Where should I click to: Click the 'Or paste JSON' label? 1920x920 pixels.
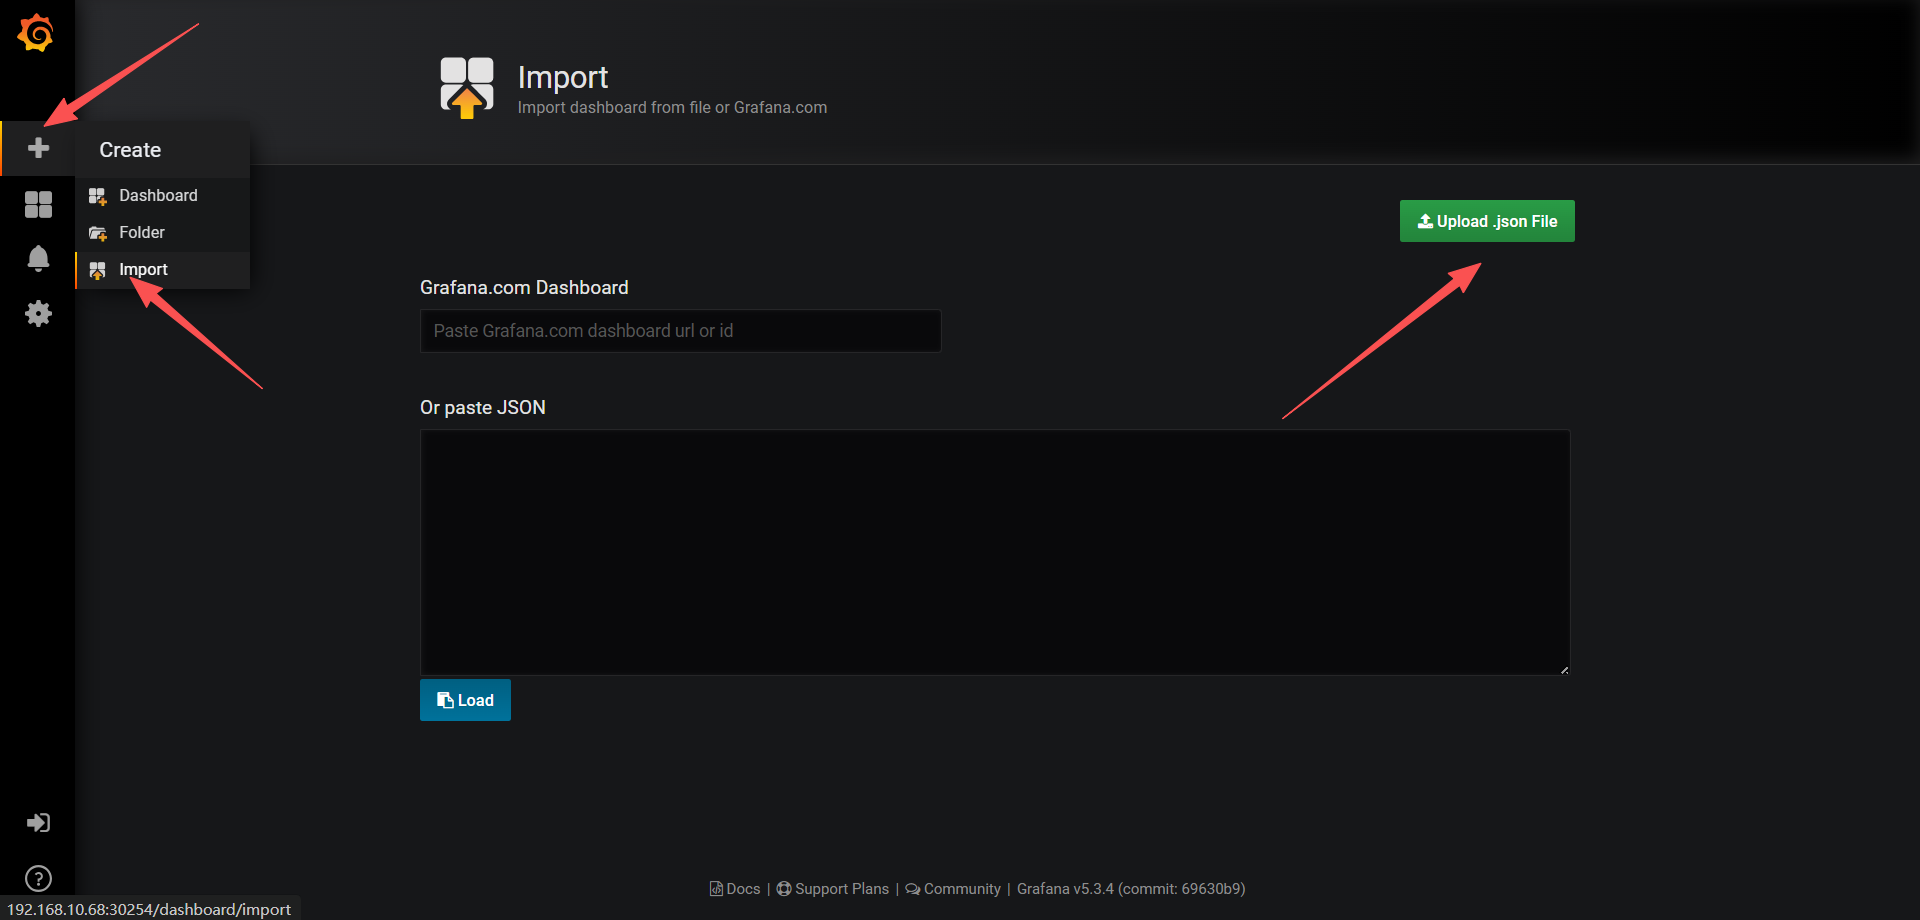click(483, 408)
